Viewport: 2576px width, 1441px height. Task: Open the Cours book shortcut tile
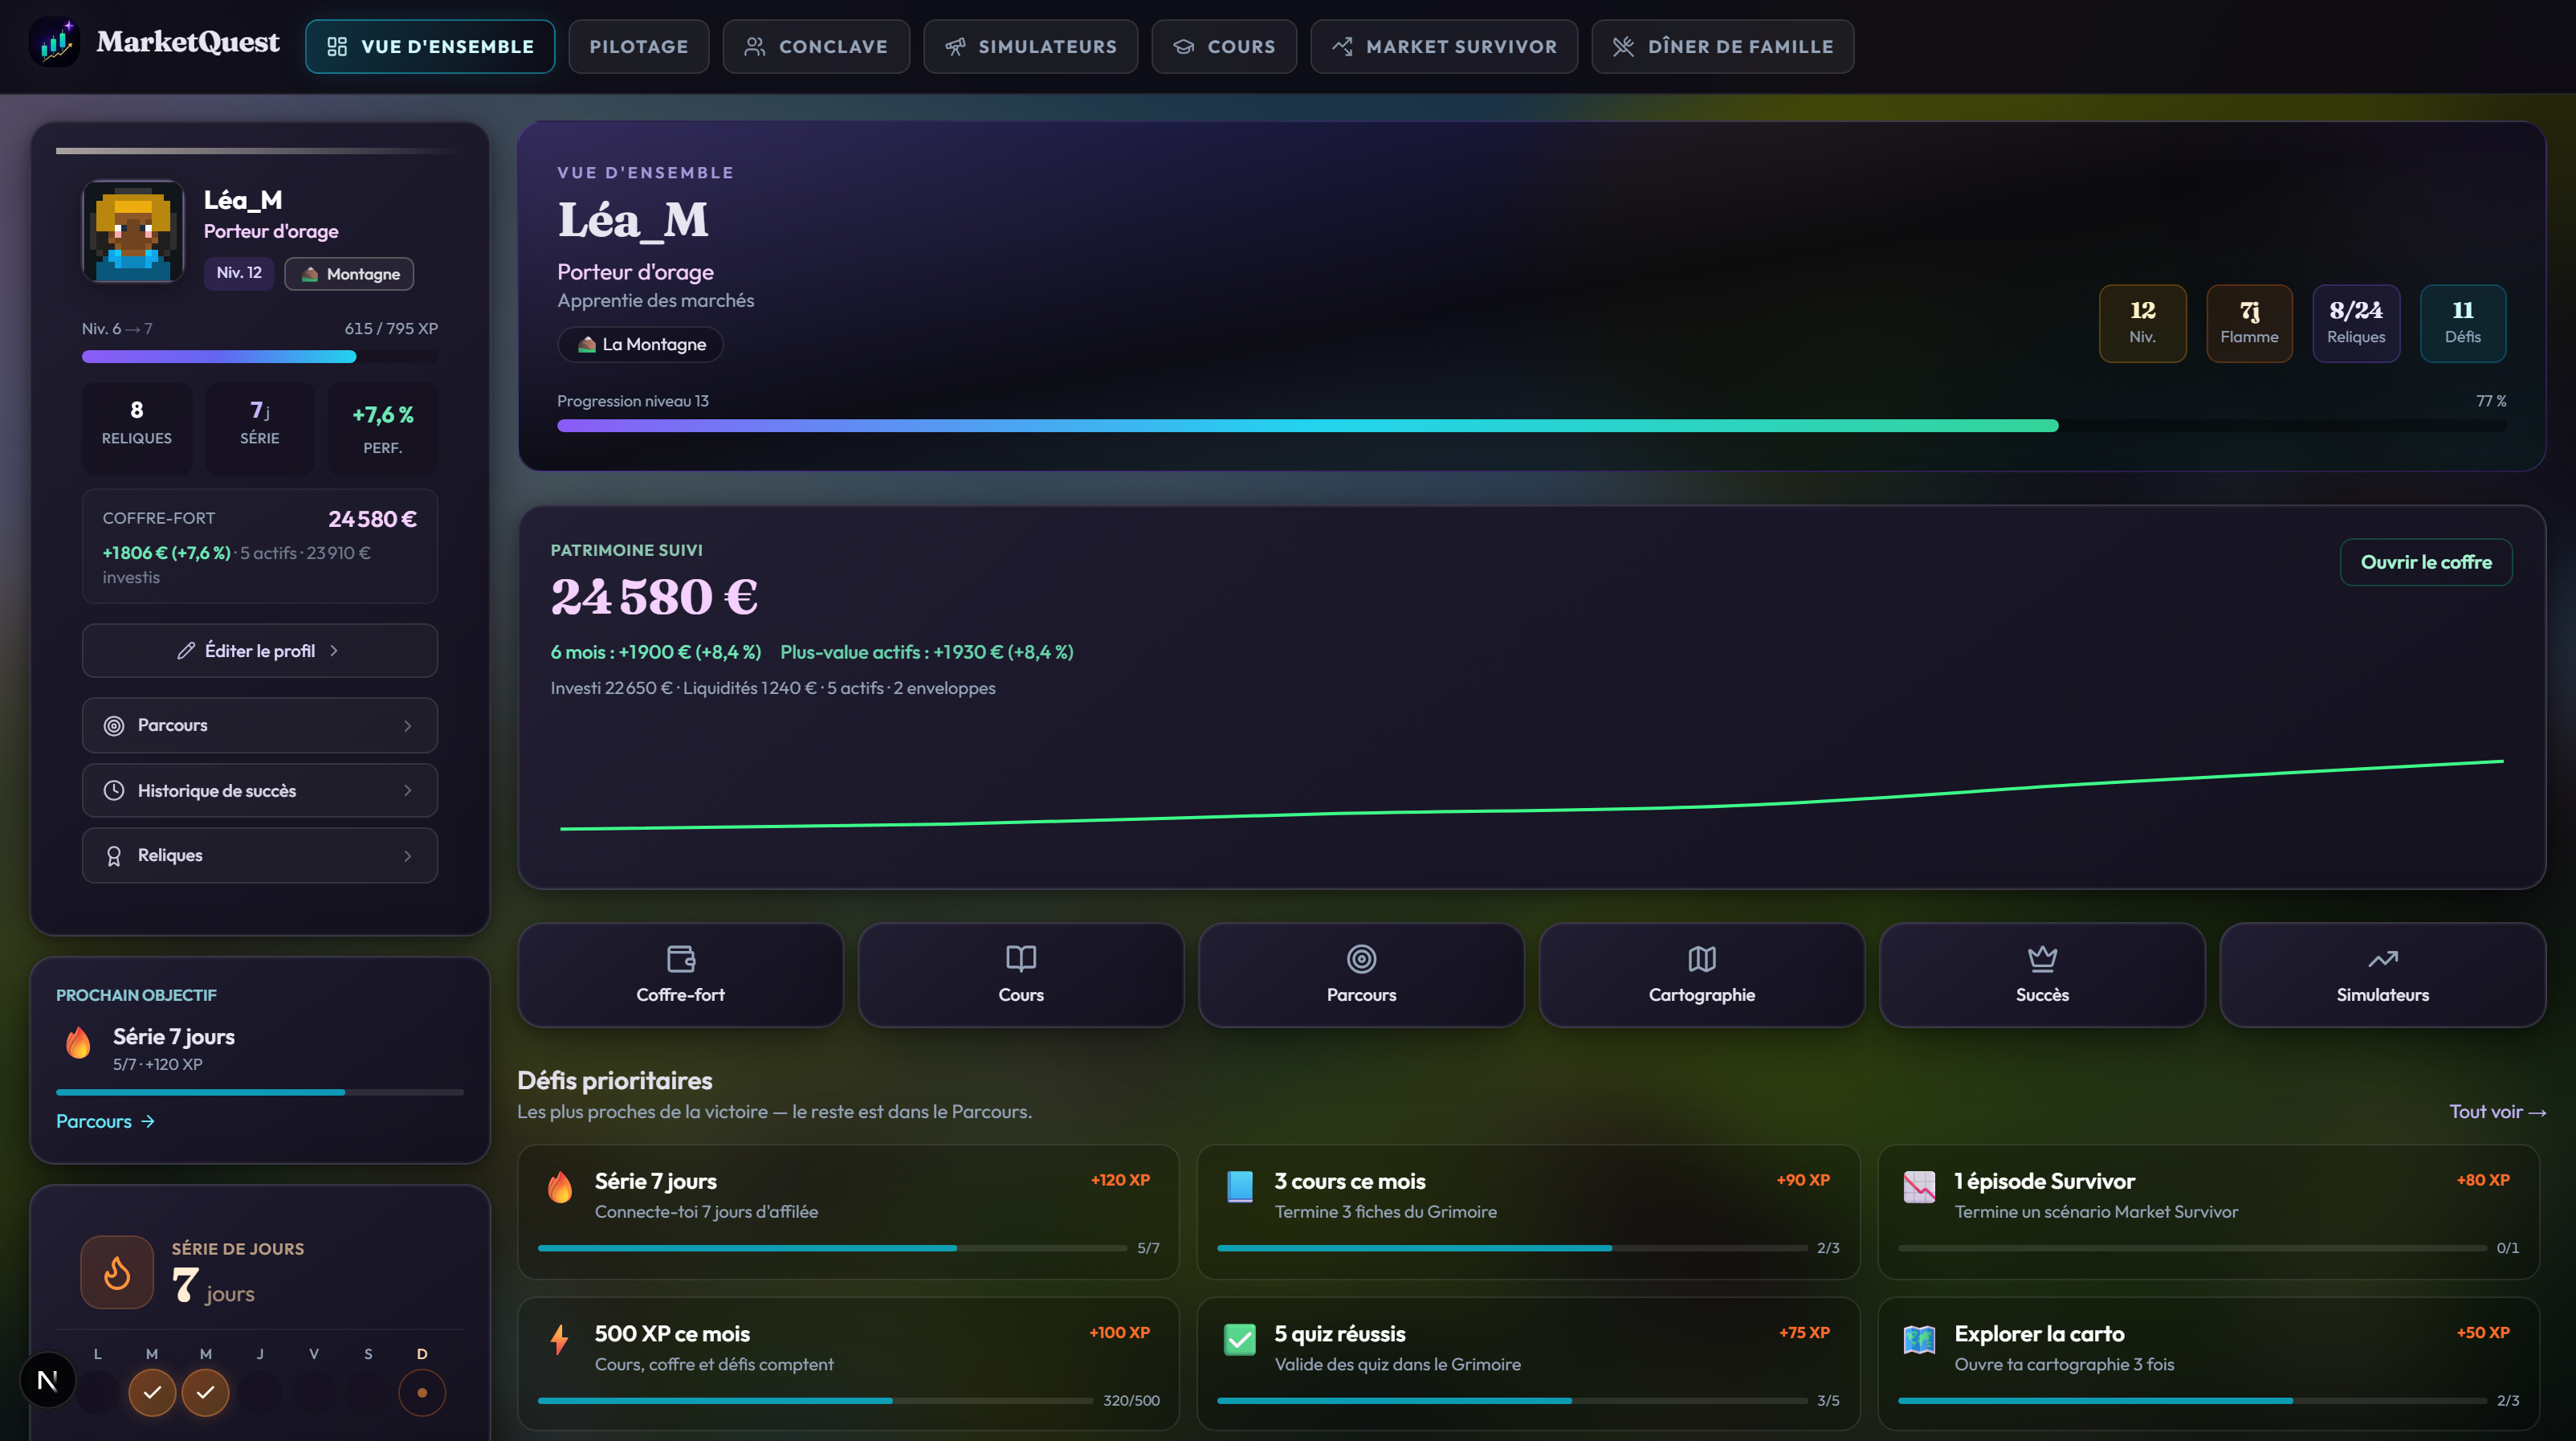pos(1020,974)
